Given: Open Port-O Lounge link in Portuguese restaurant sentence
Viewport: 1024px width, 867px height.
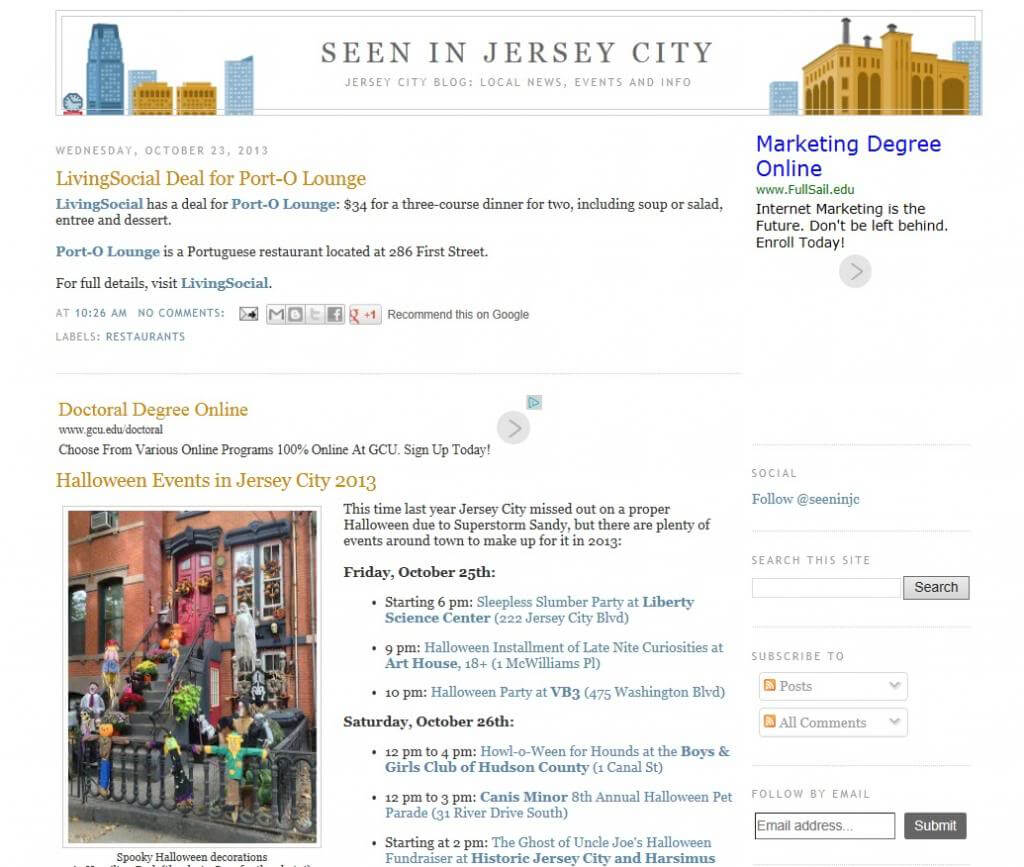Looking at the screenshot, I should 107,252.
